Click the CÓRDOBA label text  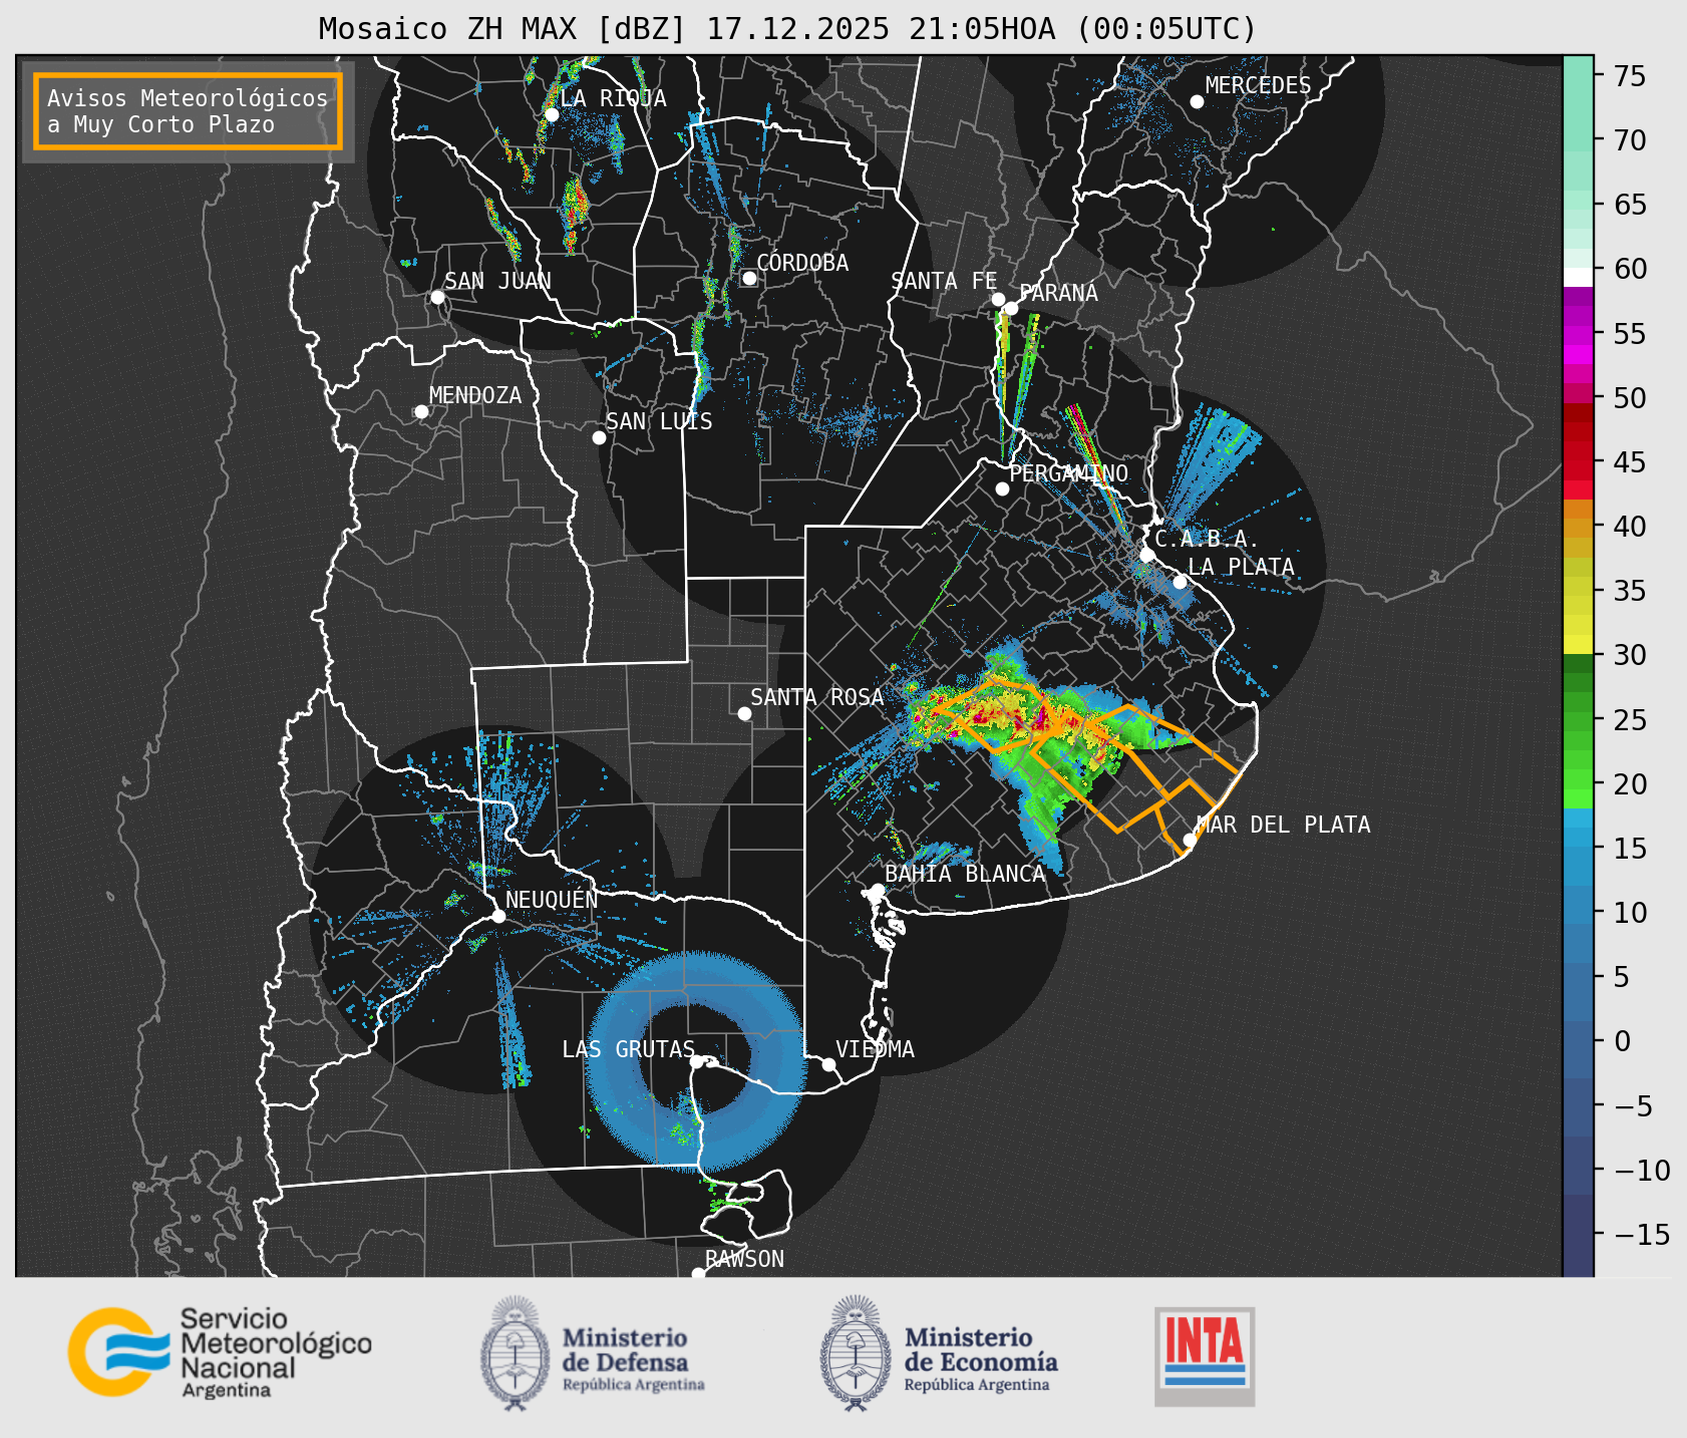[x=802, y=262]
